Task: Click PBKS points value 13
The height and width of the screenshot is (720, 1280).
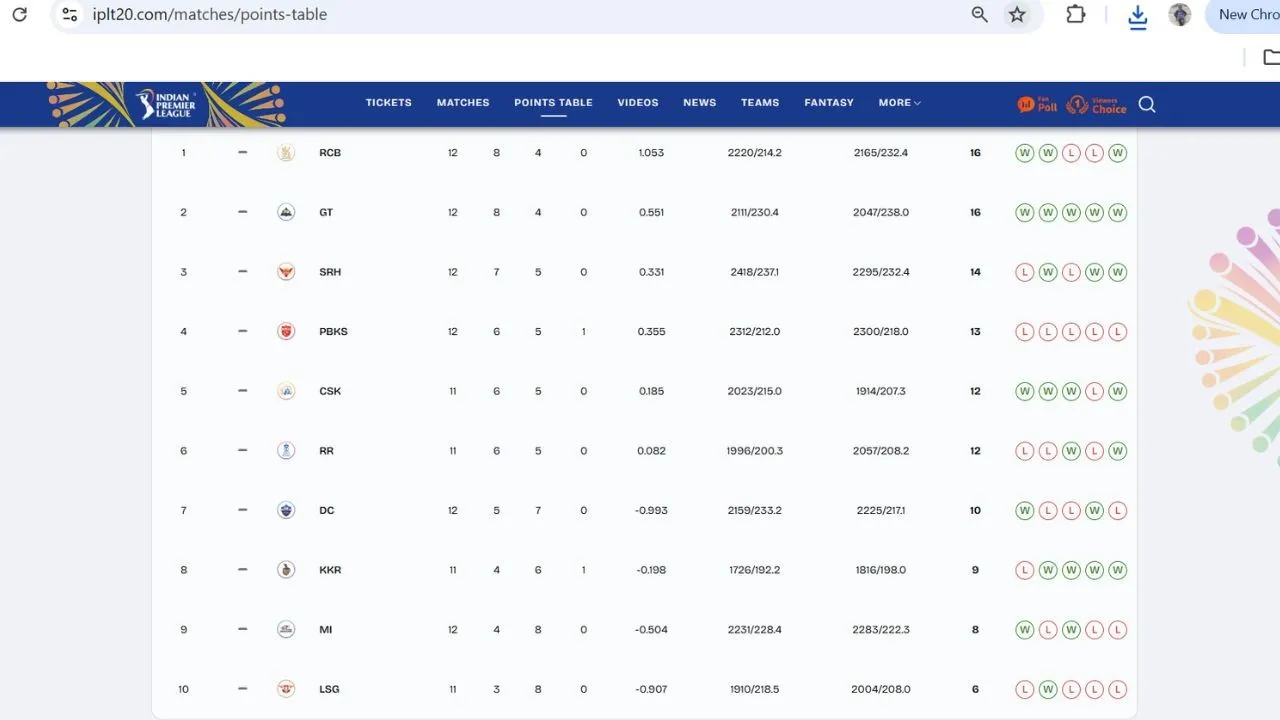Action: coord(975,331)
